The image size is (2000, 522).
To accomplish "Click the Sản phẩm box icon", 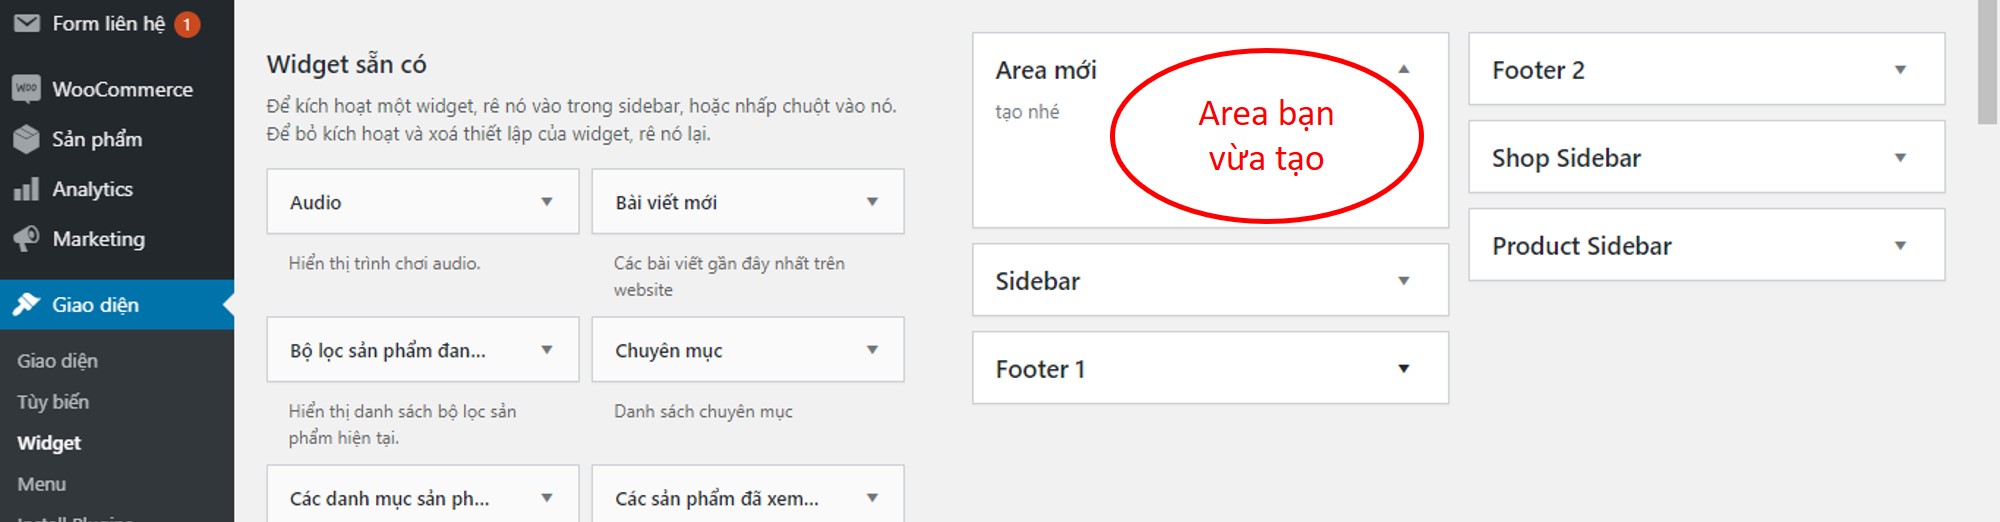I will click(27, 139).
